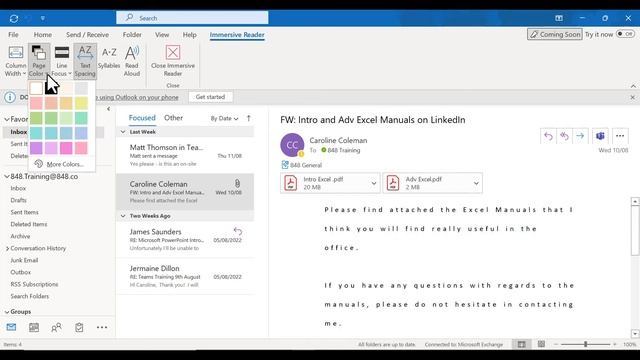This screenshot has height=360, width=640.
Task: Click into the Search box
Action: click(192, 18)
